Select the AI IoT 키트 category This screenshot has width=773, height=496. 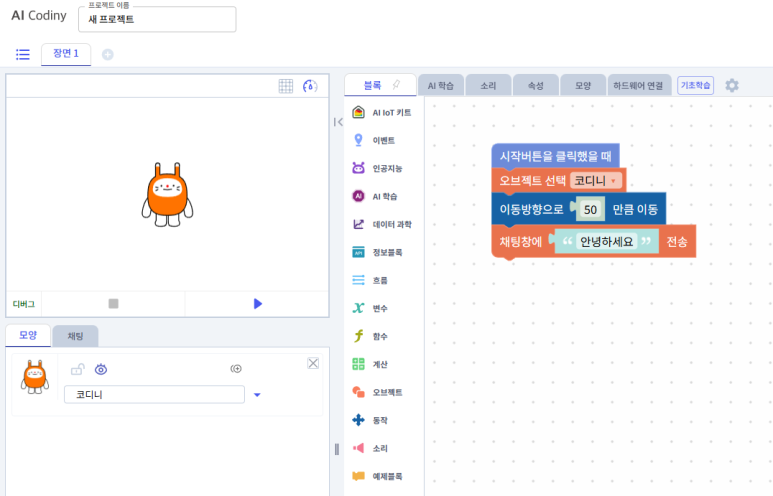coord(382,112)
